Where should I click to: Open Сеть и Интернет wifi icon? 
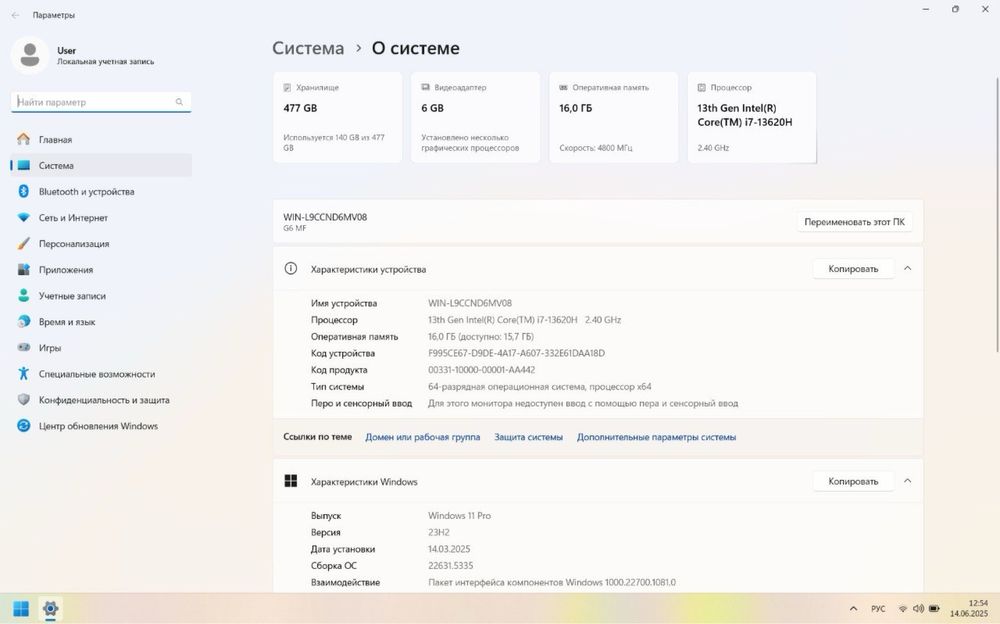24,218
